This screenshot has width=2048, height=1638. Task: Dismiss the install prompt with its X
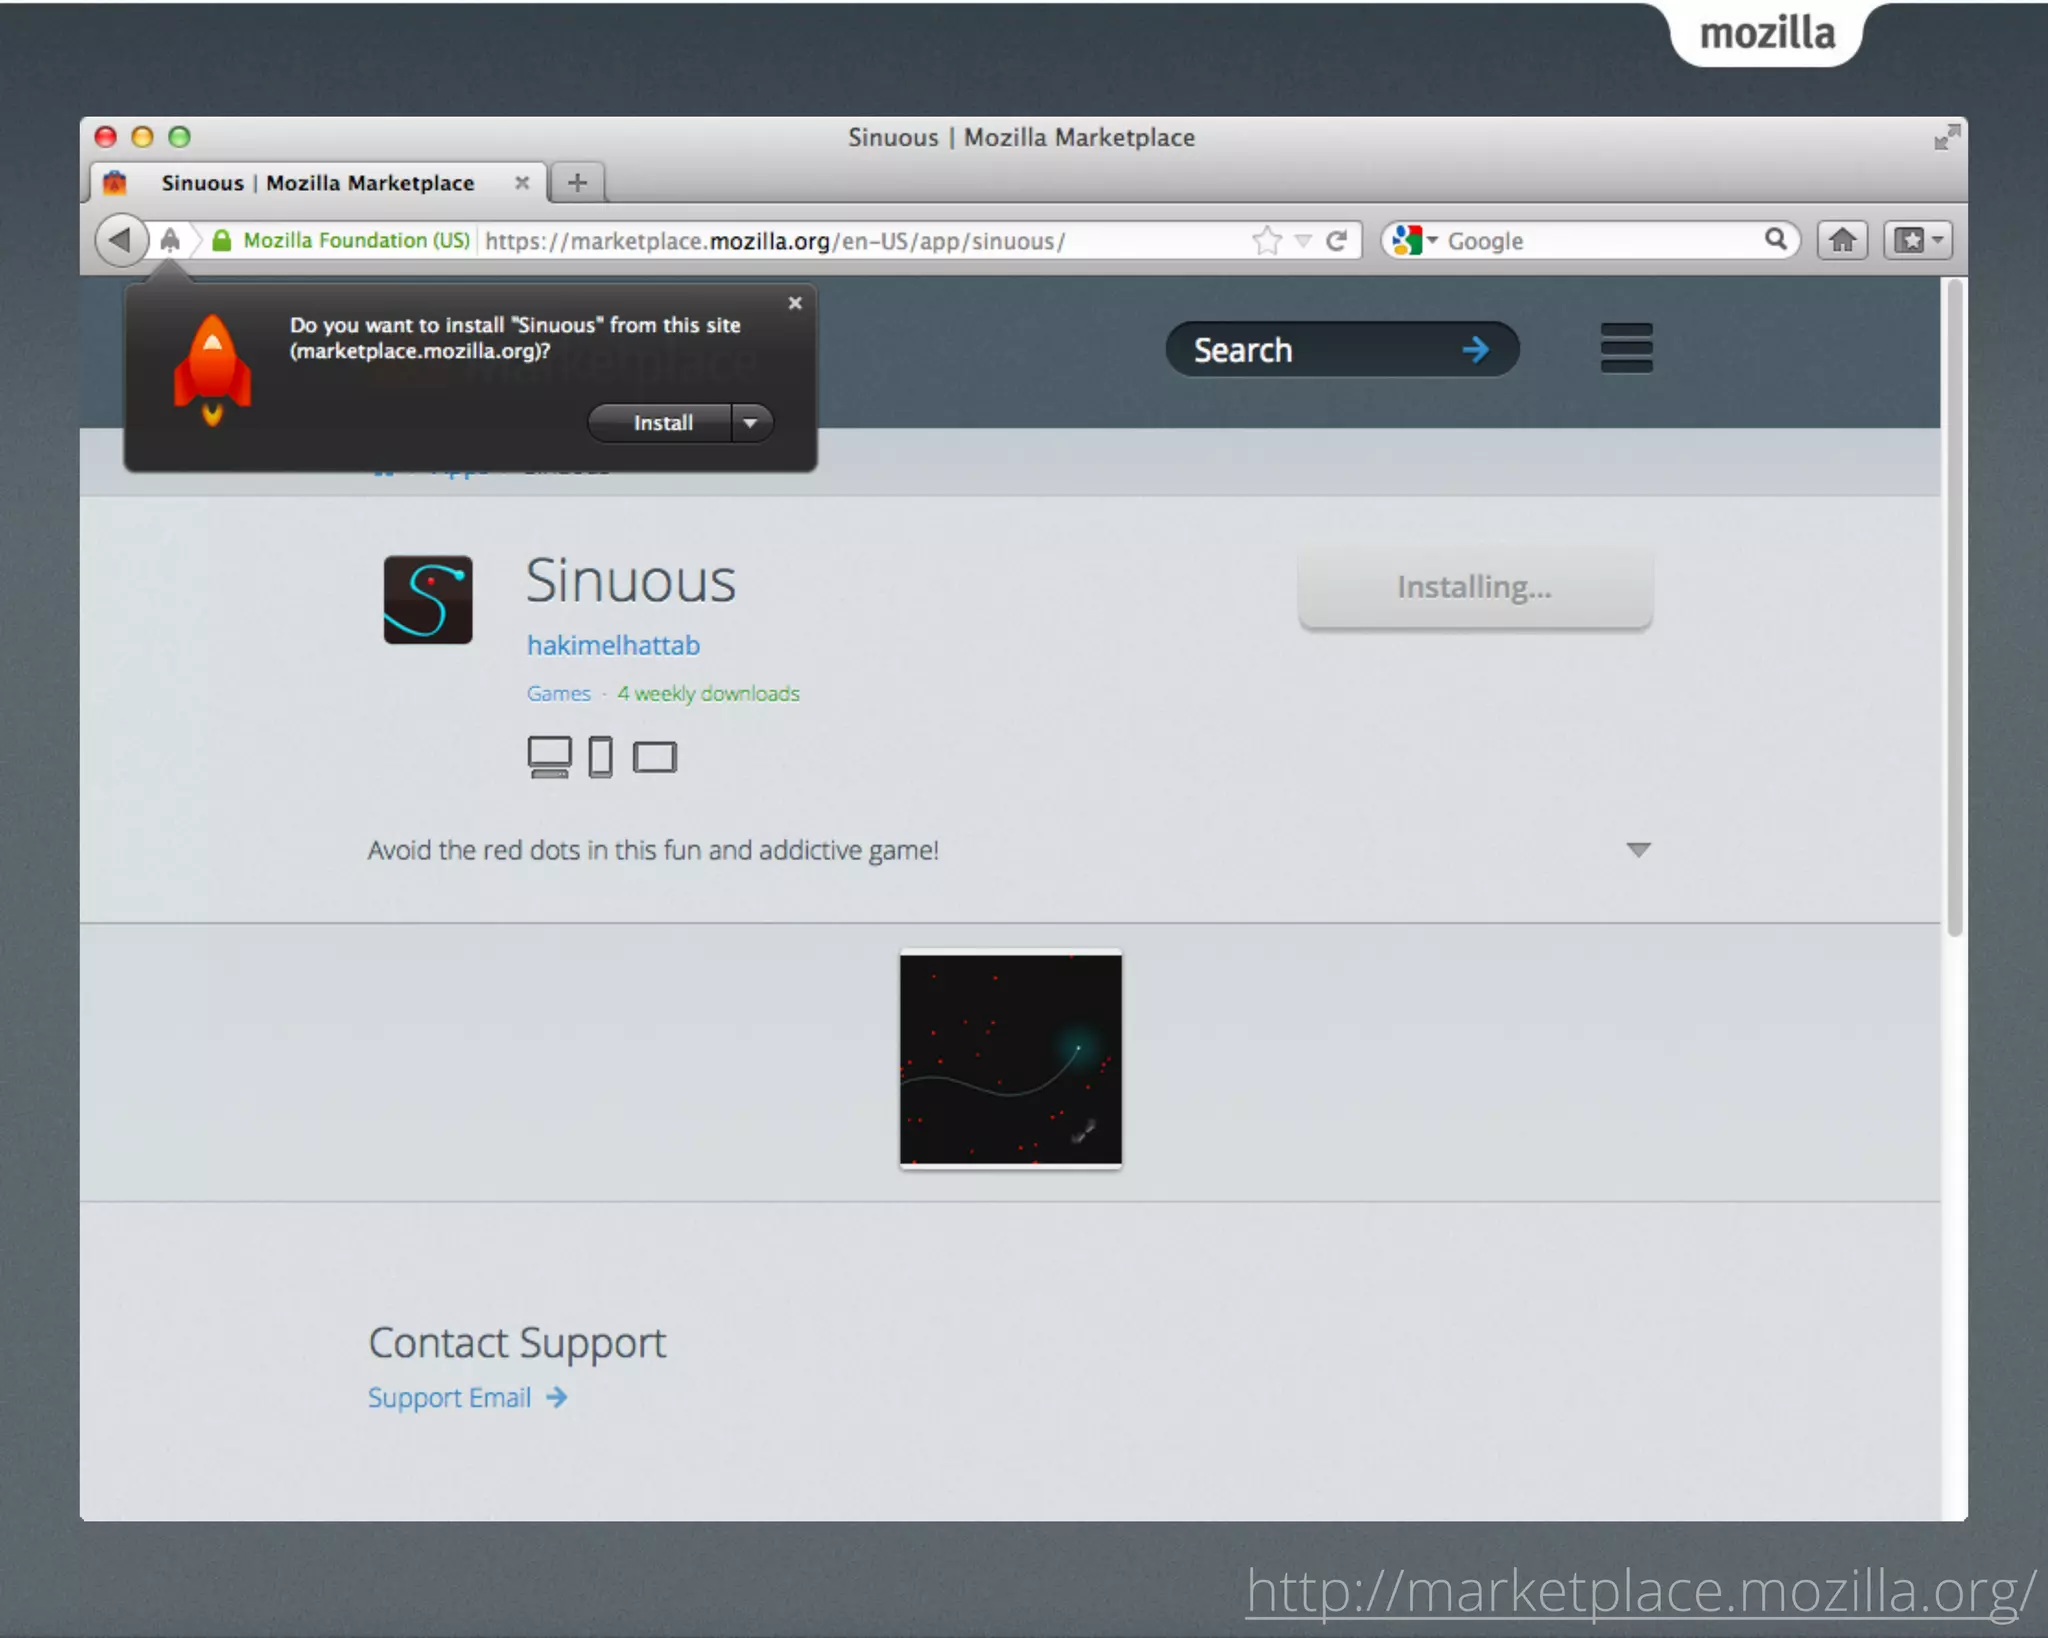click(x=795, y=303)
